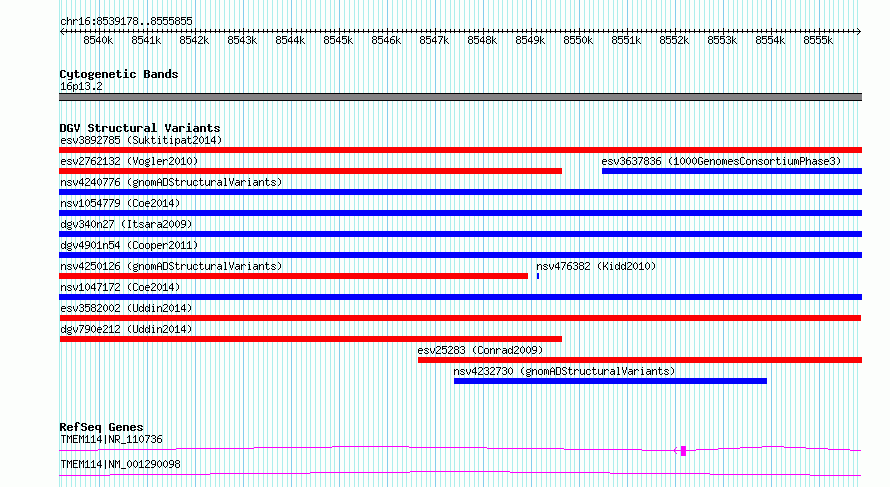Open the dgv4901n54 (Cooper2011) variant label
Image resolution: width=890 pixels, height=487 pixels.
tap(129, 245)
